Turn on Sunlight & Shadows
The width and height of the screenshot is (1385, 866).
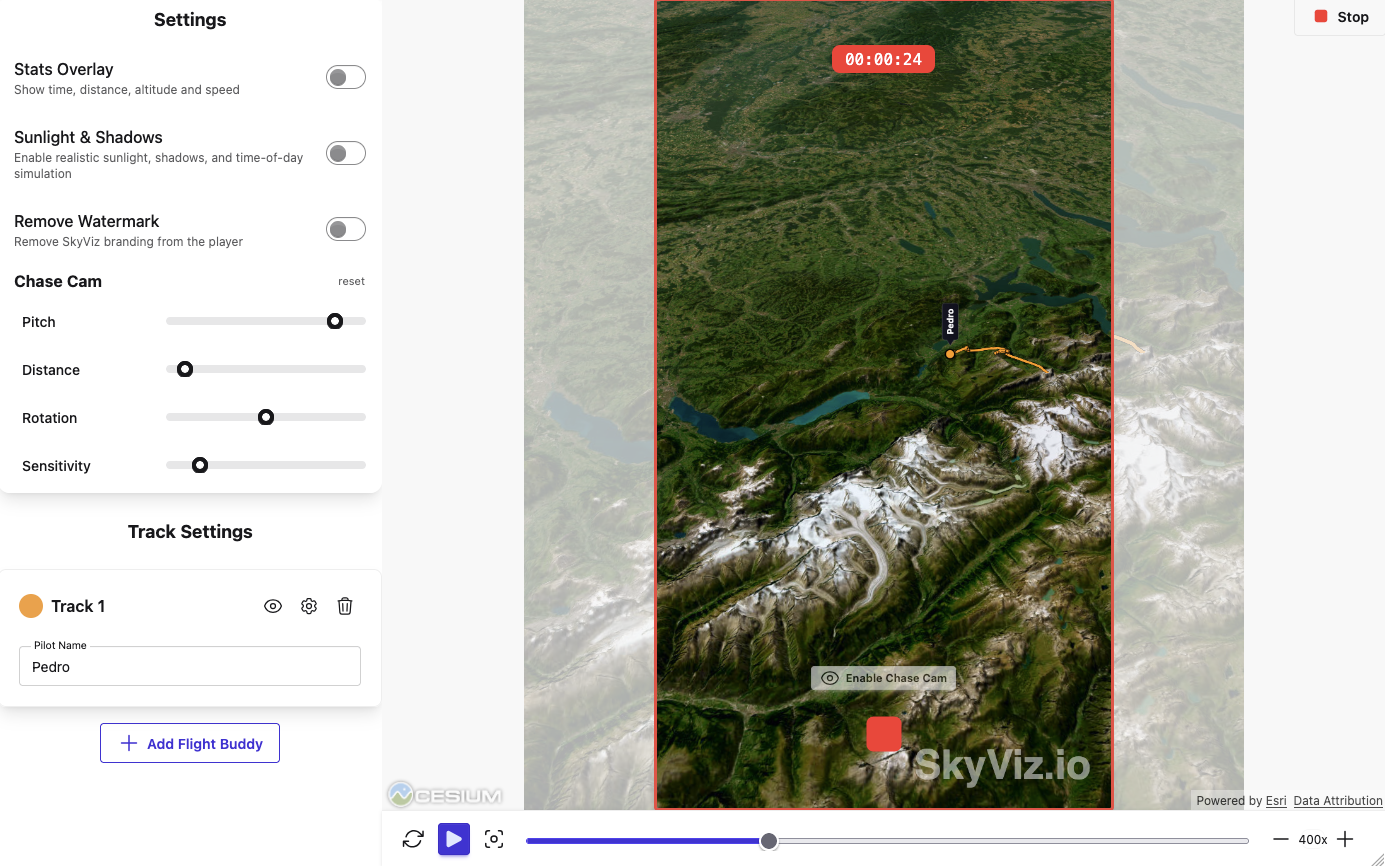pos(345,152)
